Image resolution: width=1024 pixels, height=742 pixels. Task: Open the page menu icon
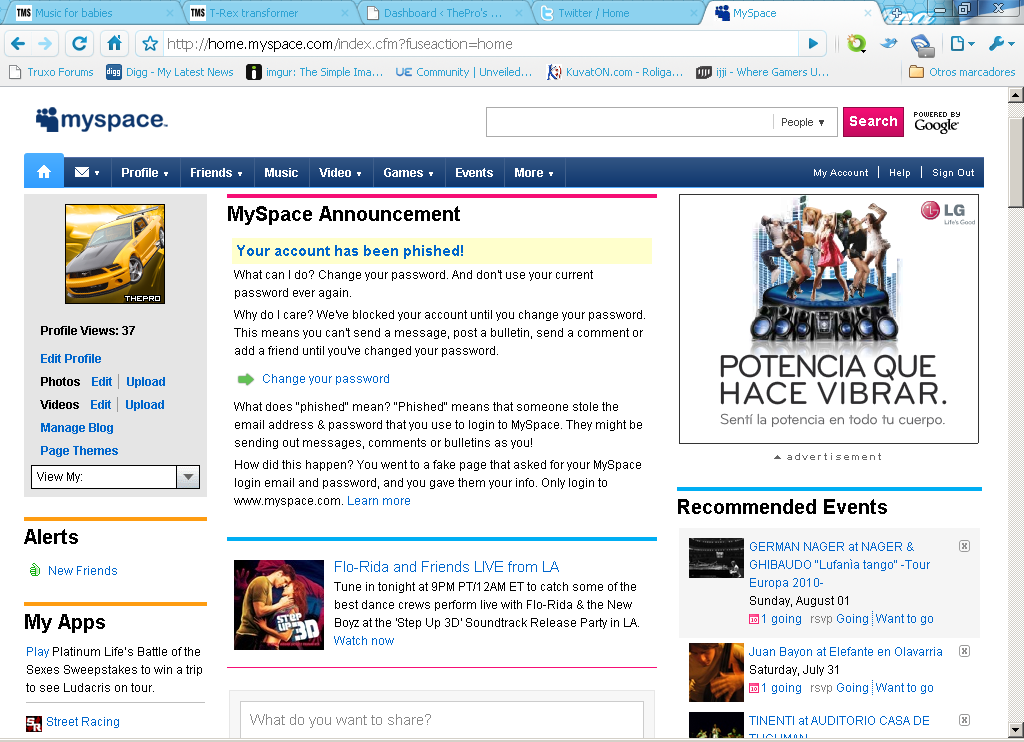[963, 44]
